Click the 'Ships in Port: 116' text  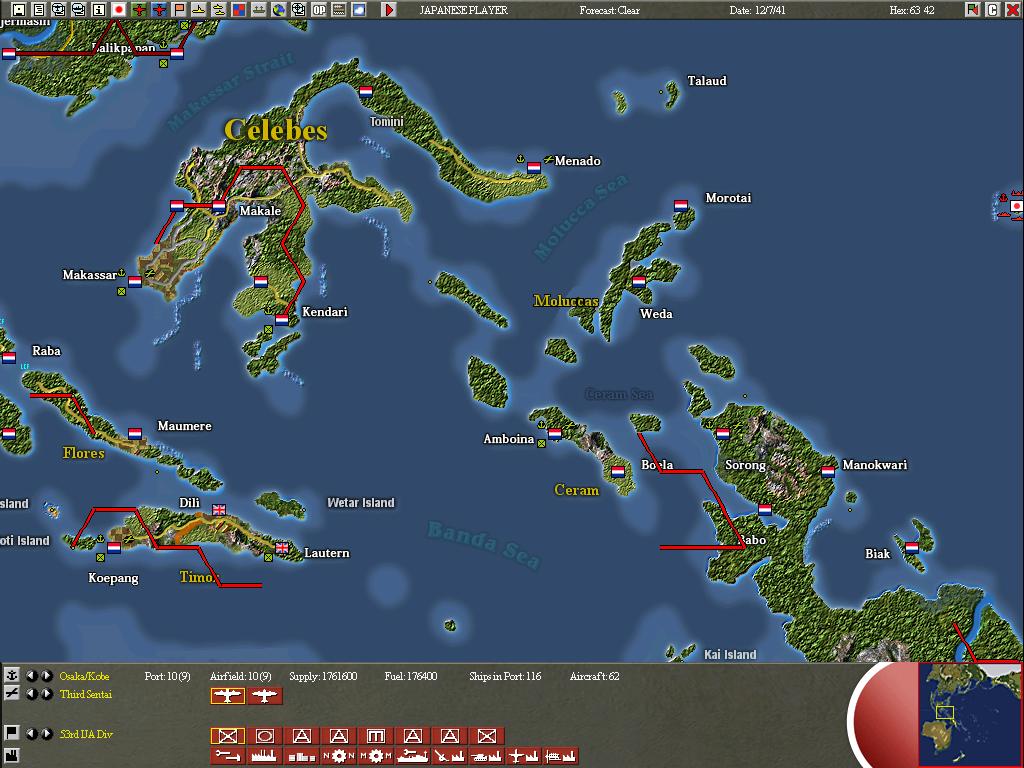[505, 676]
